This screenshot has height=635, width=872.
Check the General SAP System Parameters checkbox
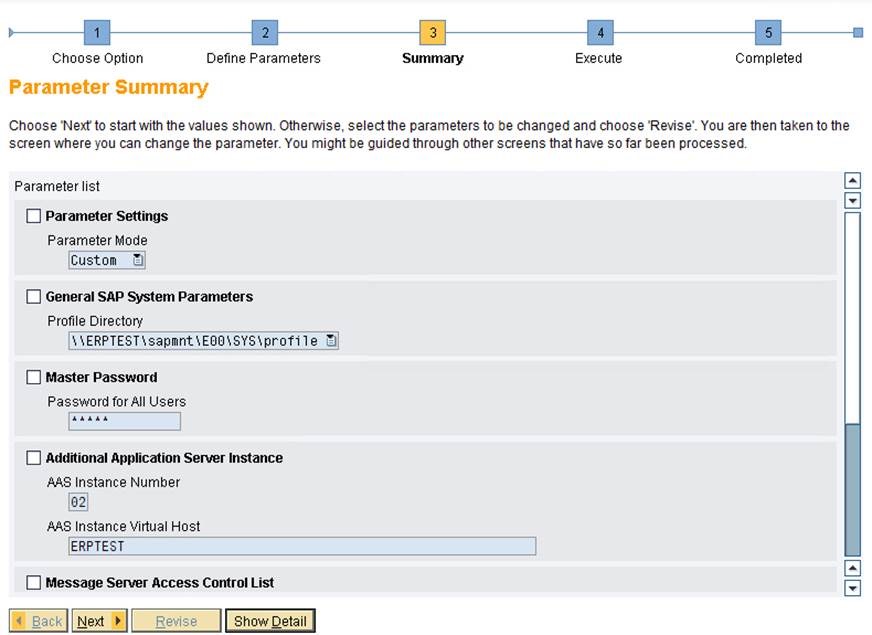(33, 296)
